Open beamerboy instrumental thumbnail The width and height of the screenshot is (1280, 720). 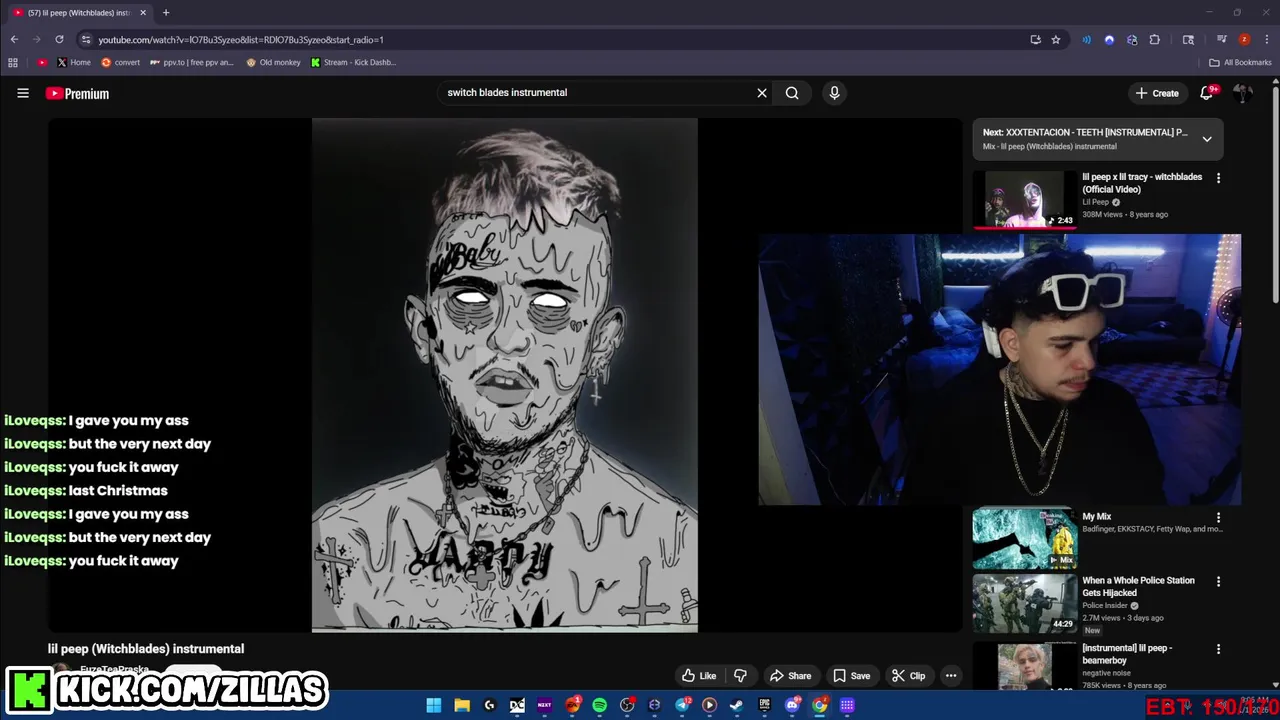1025,666
